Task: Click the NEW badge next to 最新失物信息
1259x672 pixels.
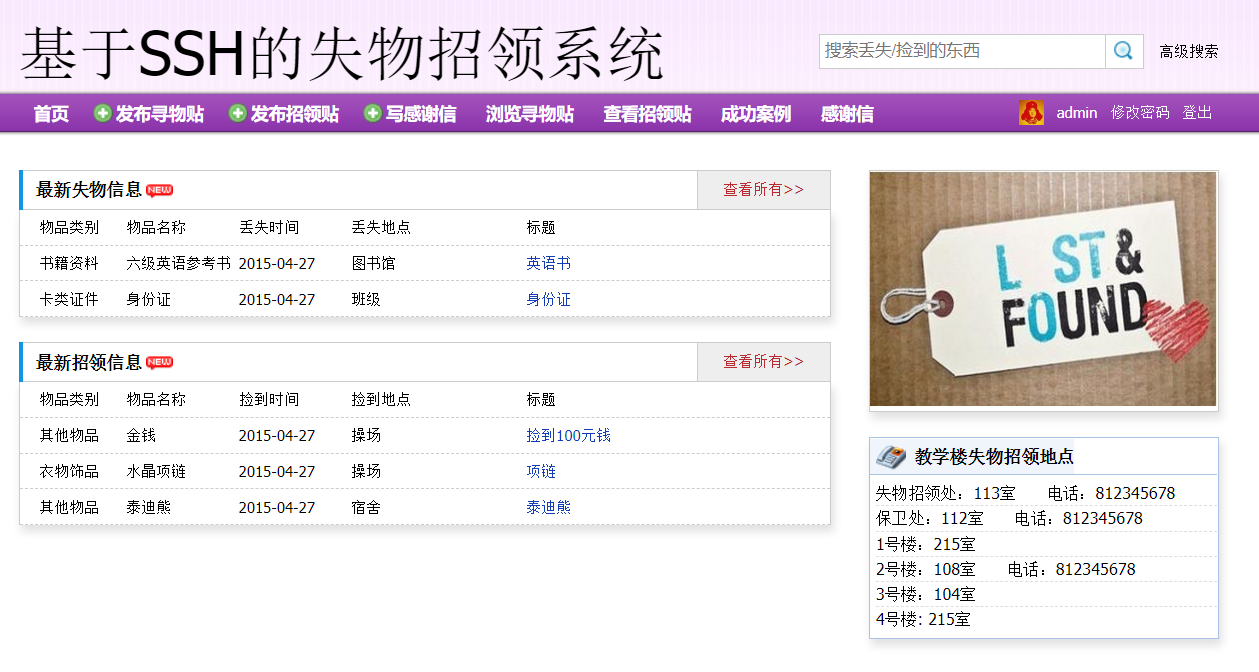Action: (x=160, y=189)
